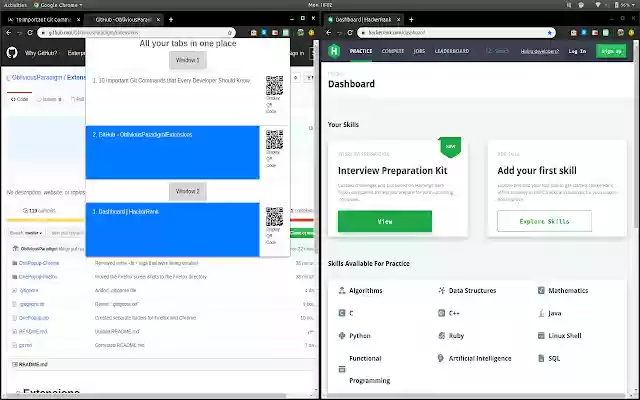This screenshot has width=640, height=400.
Task: Click Mathematics skill icon
Action: [541, 290]
